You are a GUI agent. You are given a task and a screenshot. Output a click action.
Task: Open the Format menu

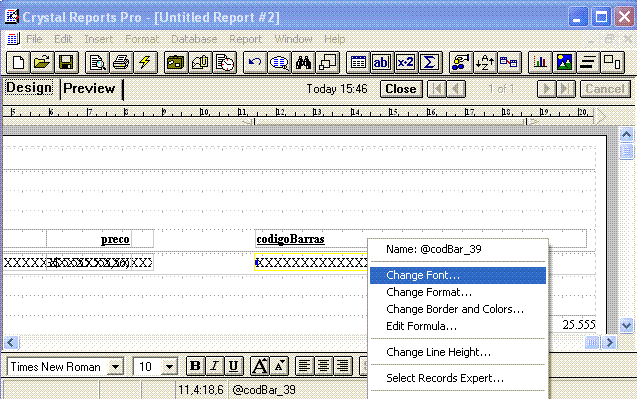(142, 39)
